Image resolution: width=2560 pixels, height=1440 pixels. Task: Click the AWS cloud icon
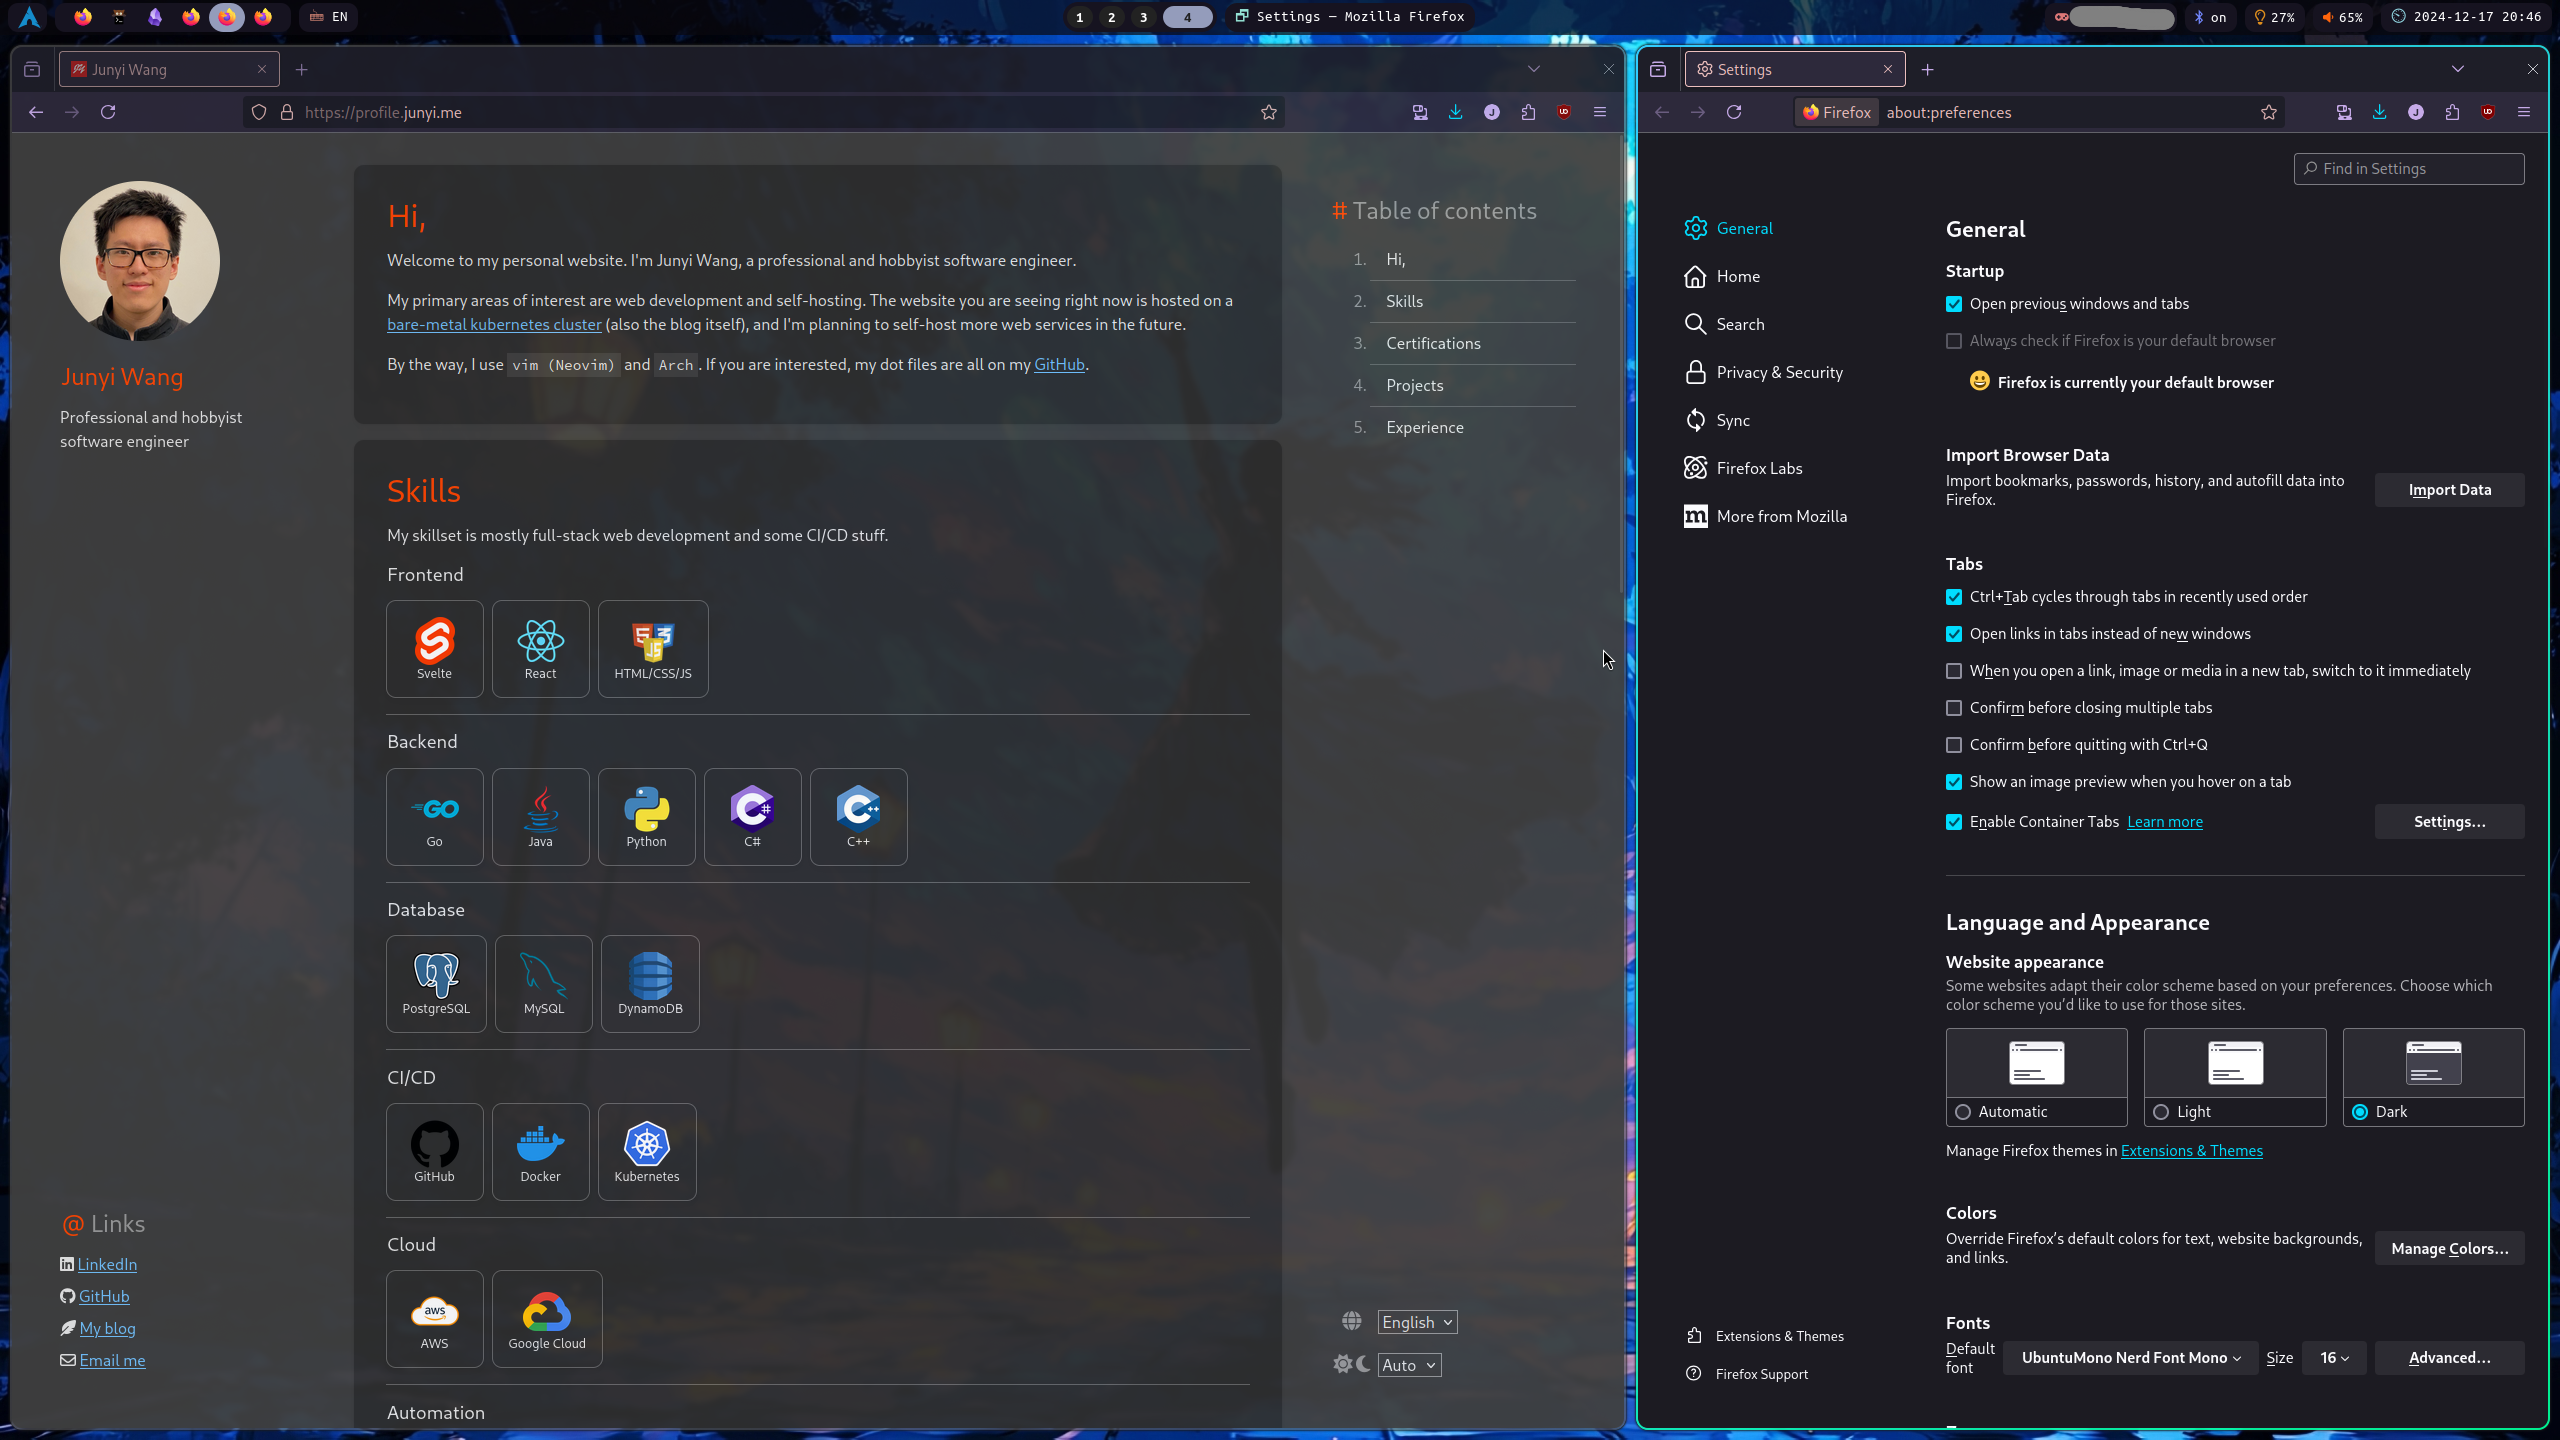(x=435, y=1318)
